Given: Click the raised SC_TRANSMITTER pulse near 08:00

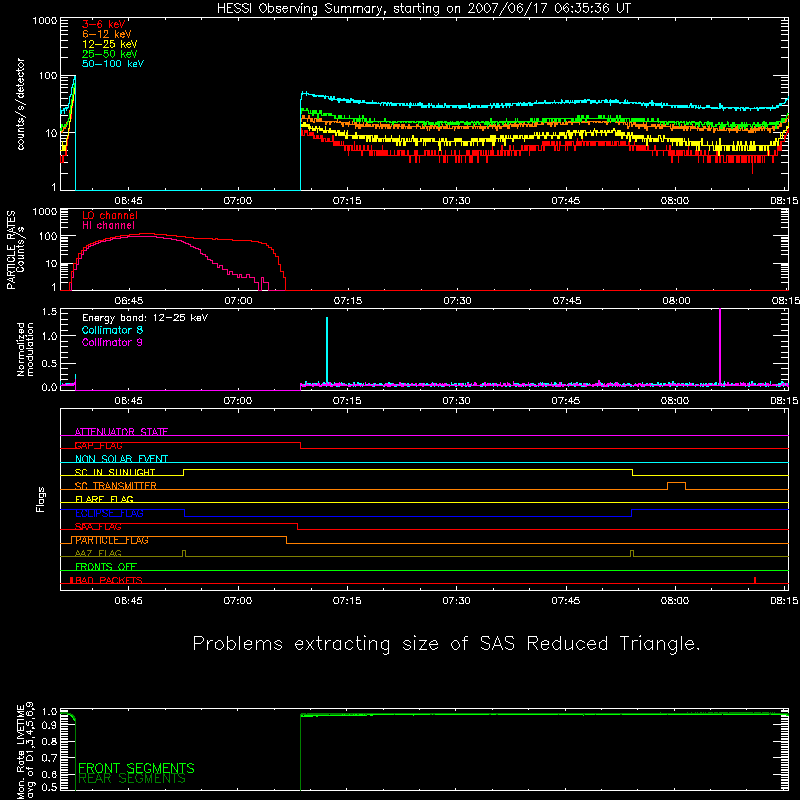Looking at the screenshot, I should click(677, 485).
